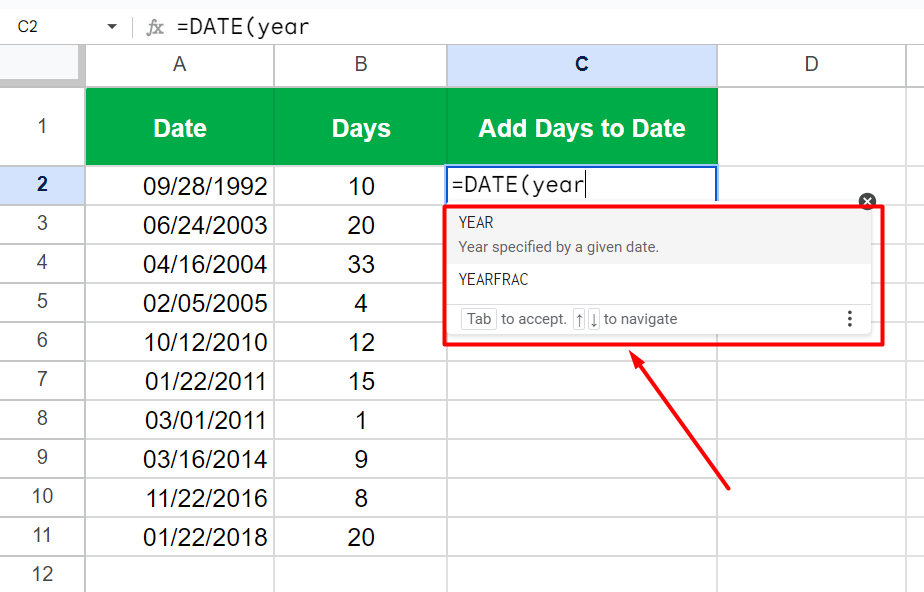Click cell with date 03/01/2011
This screenshot has height=592, width=924.
[180, 419]
